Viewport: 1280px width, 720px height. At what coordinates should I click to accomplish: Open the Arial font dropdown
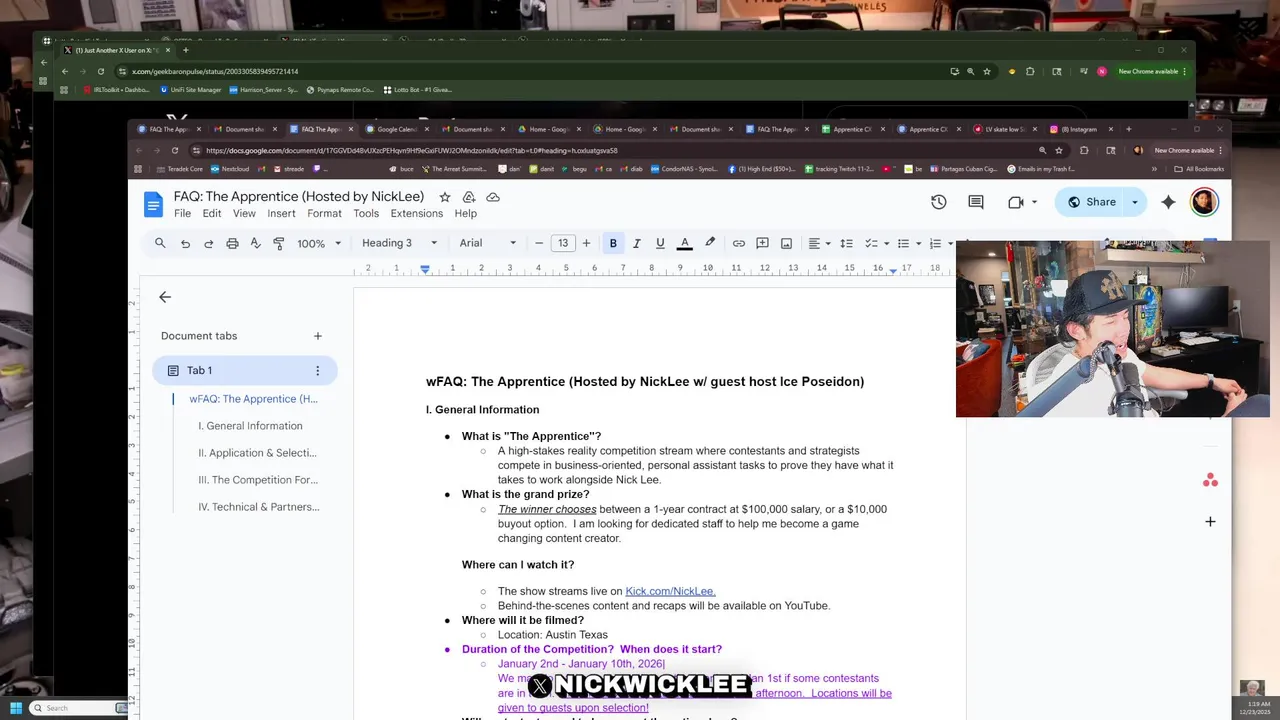tap(488, 243)
